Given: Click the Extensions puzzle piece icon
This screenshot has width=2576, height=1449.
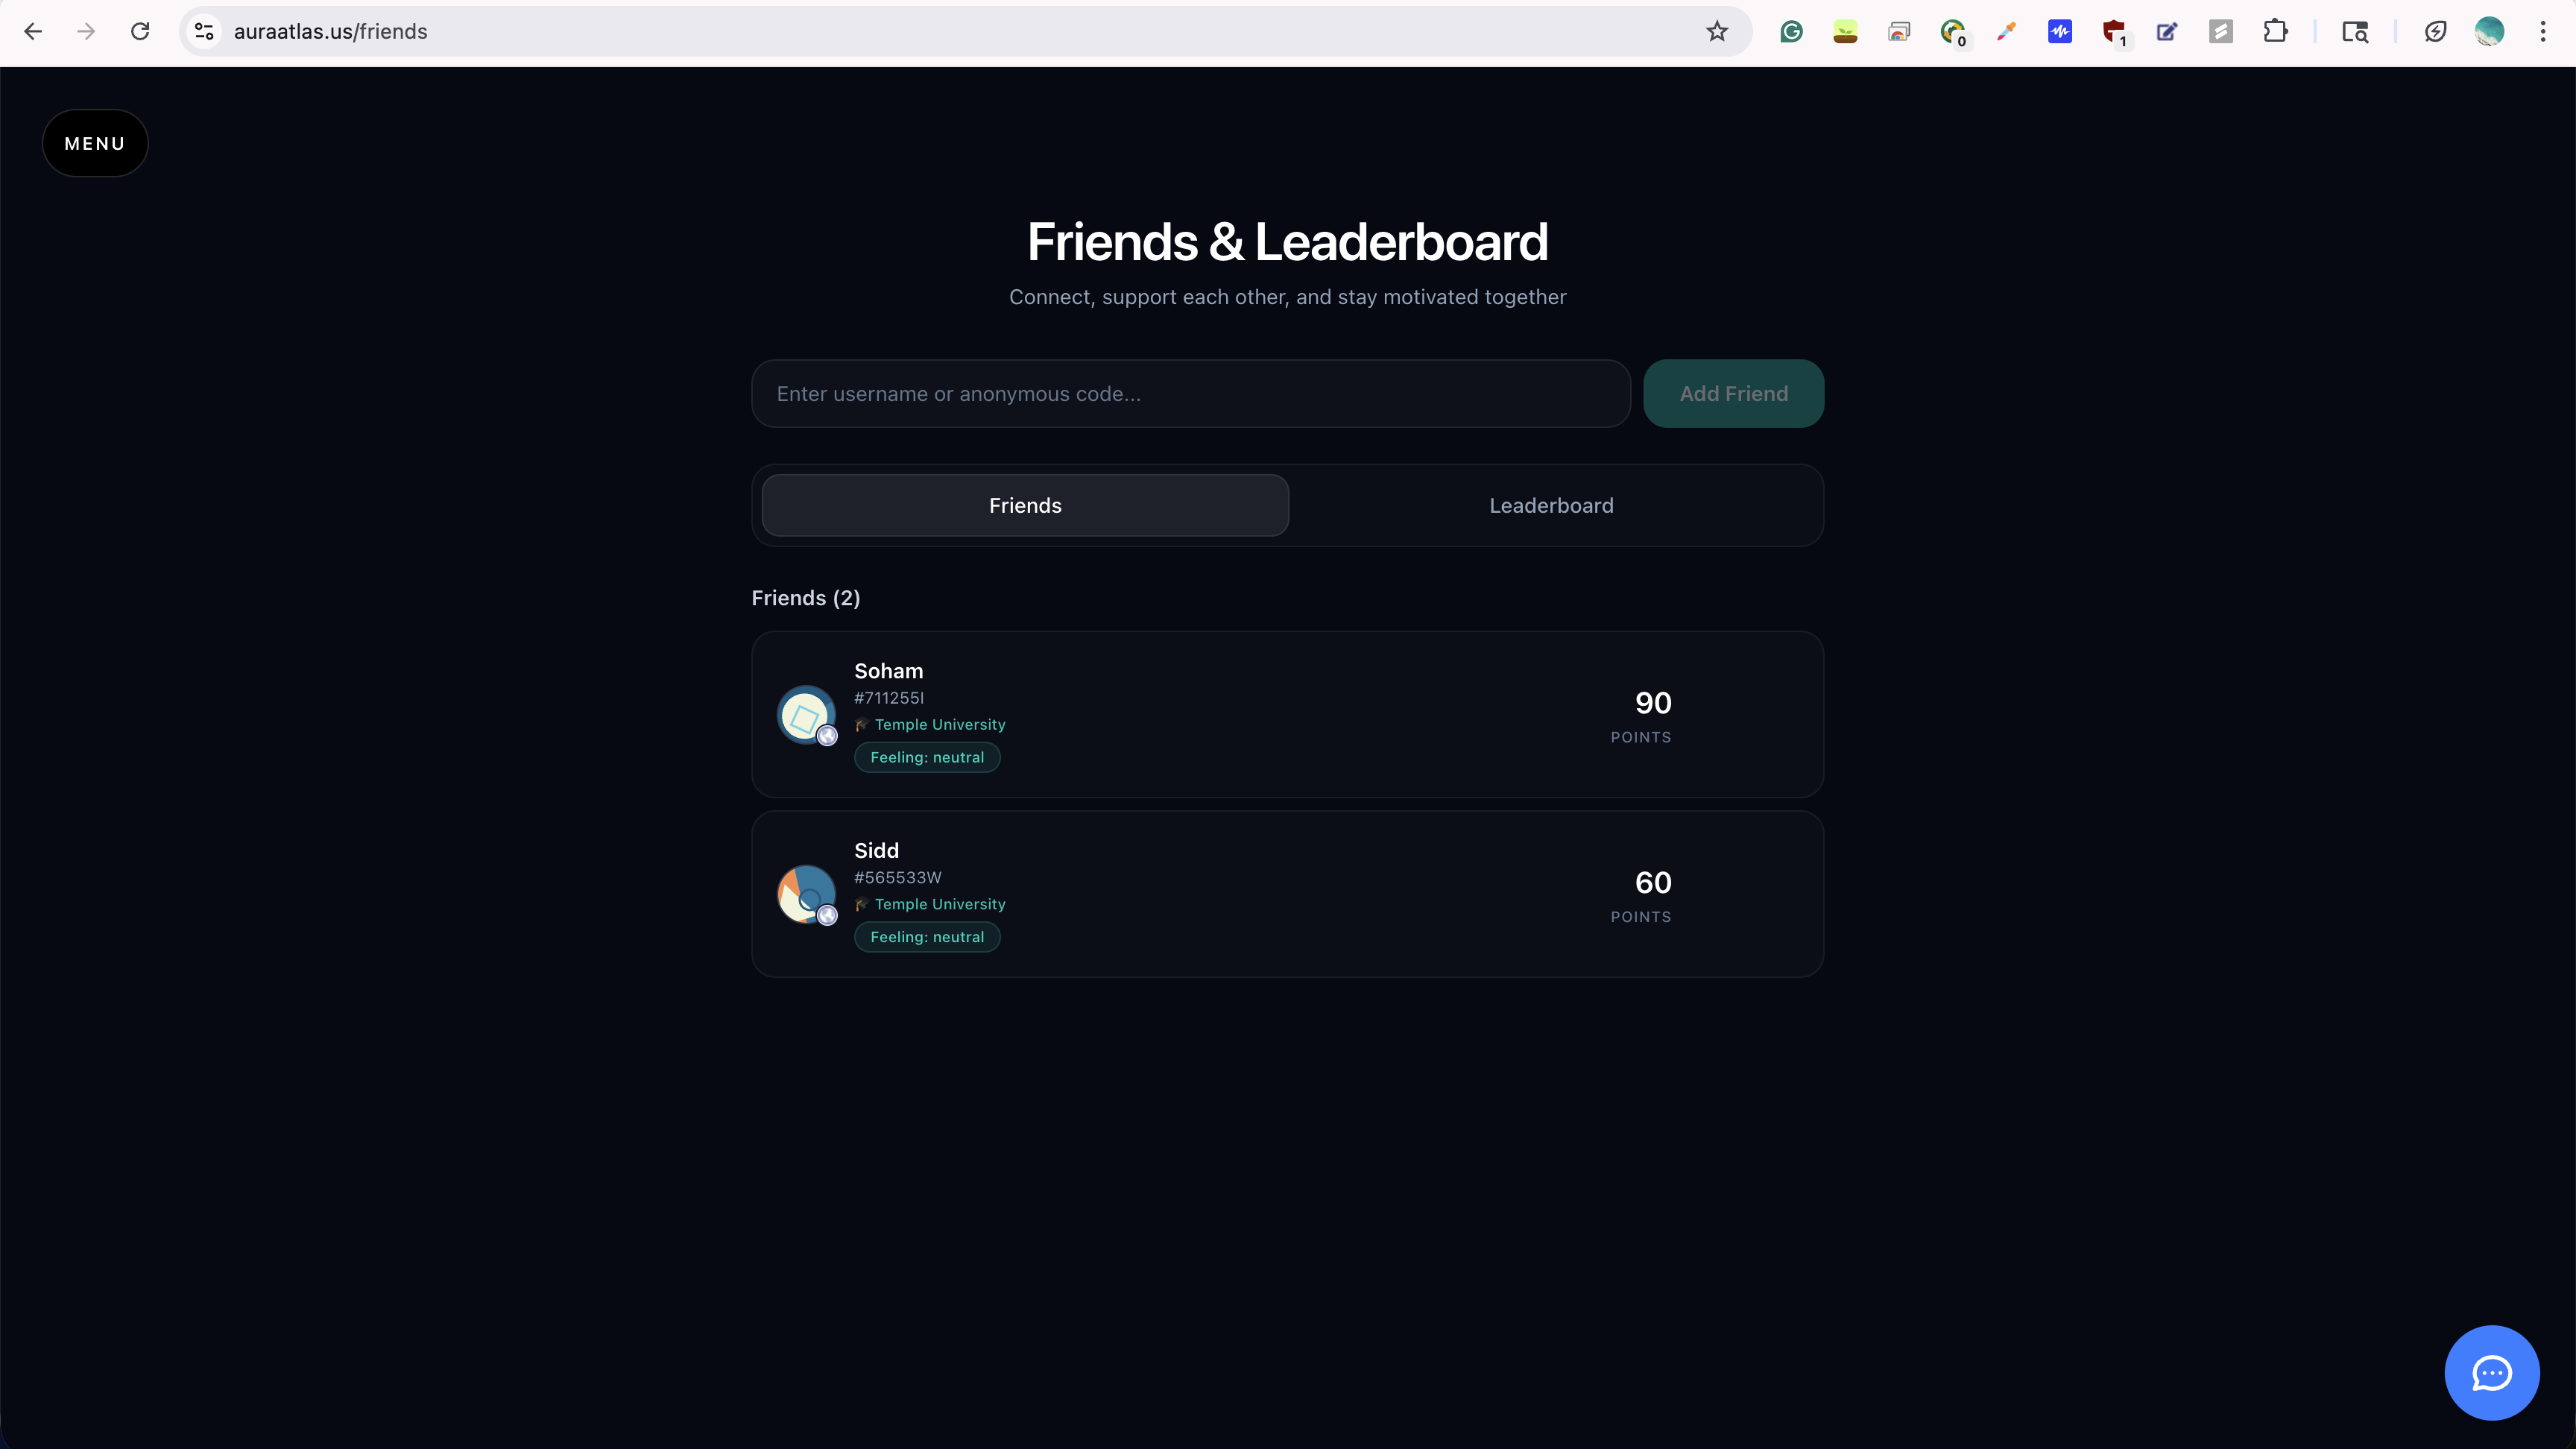Looking at the screenshot, I should click(x=2275, y=32).
